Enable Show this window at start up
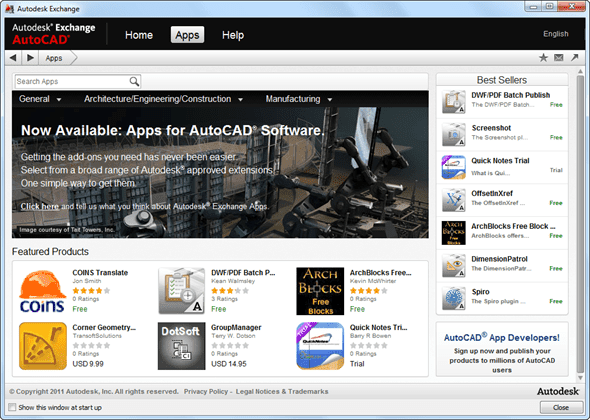Viewport: 590px width, 420px height. (x=12, y=407)
